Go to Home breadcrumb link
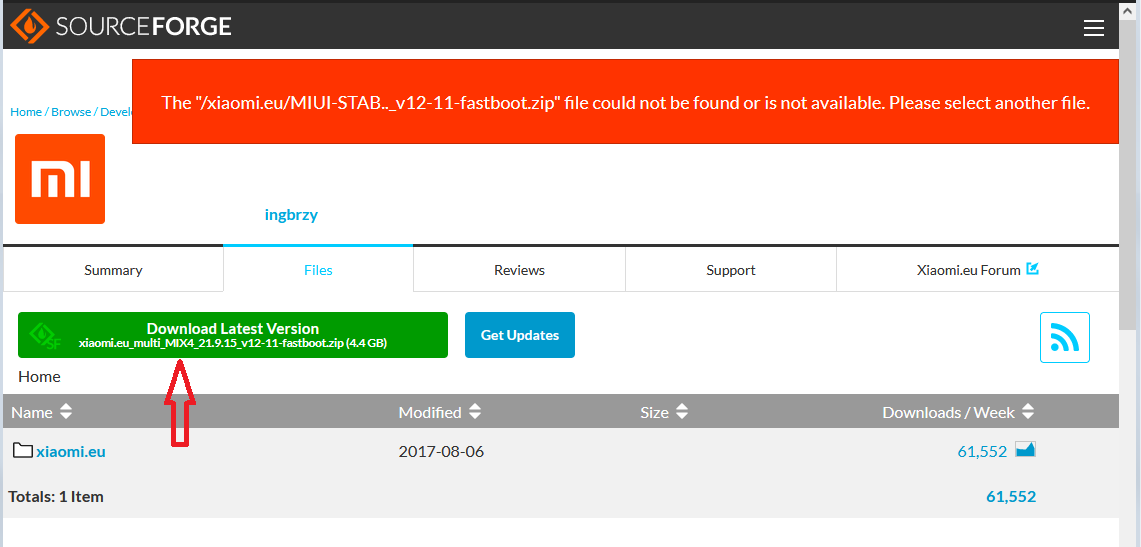The width and height of the screenshot is (1141, 547). point(25,112)
